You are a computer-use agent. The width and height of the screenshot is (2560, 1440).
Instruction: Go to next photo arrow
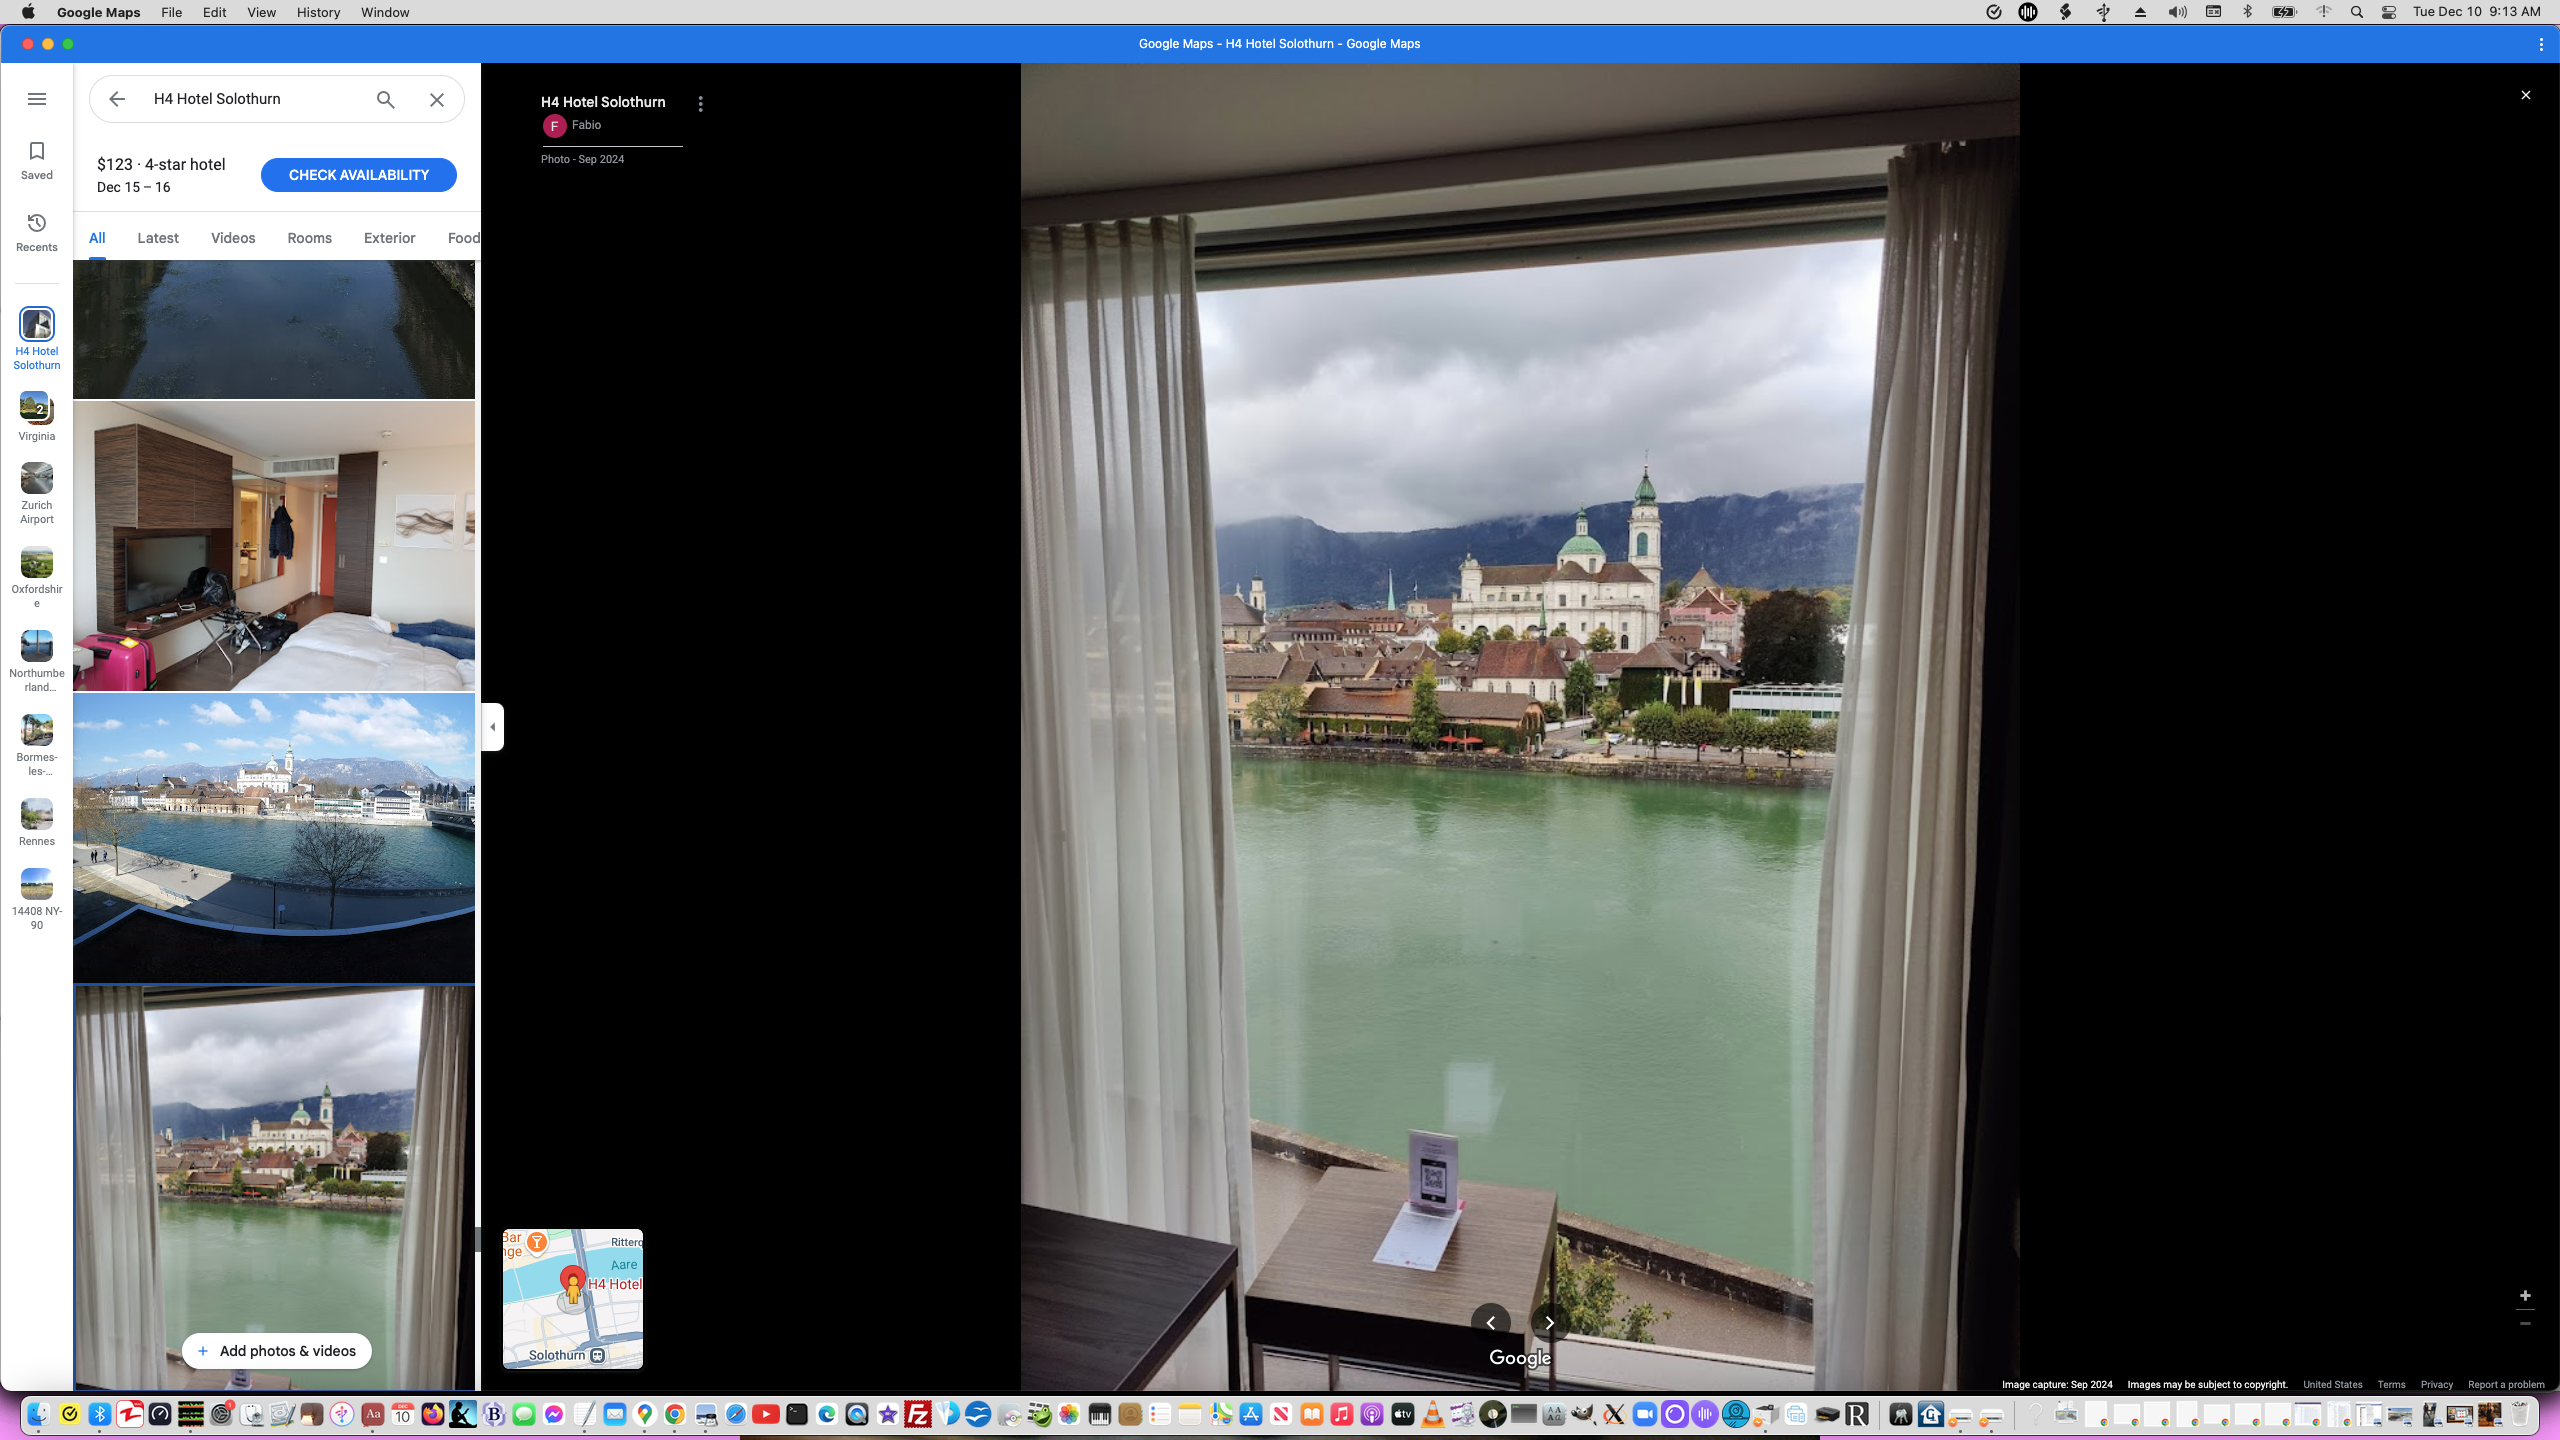coord(1549,1323)
